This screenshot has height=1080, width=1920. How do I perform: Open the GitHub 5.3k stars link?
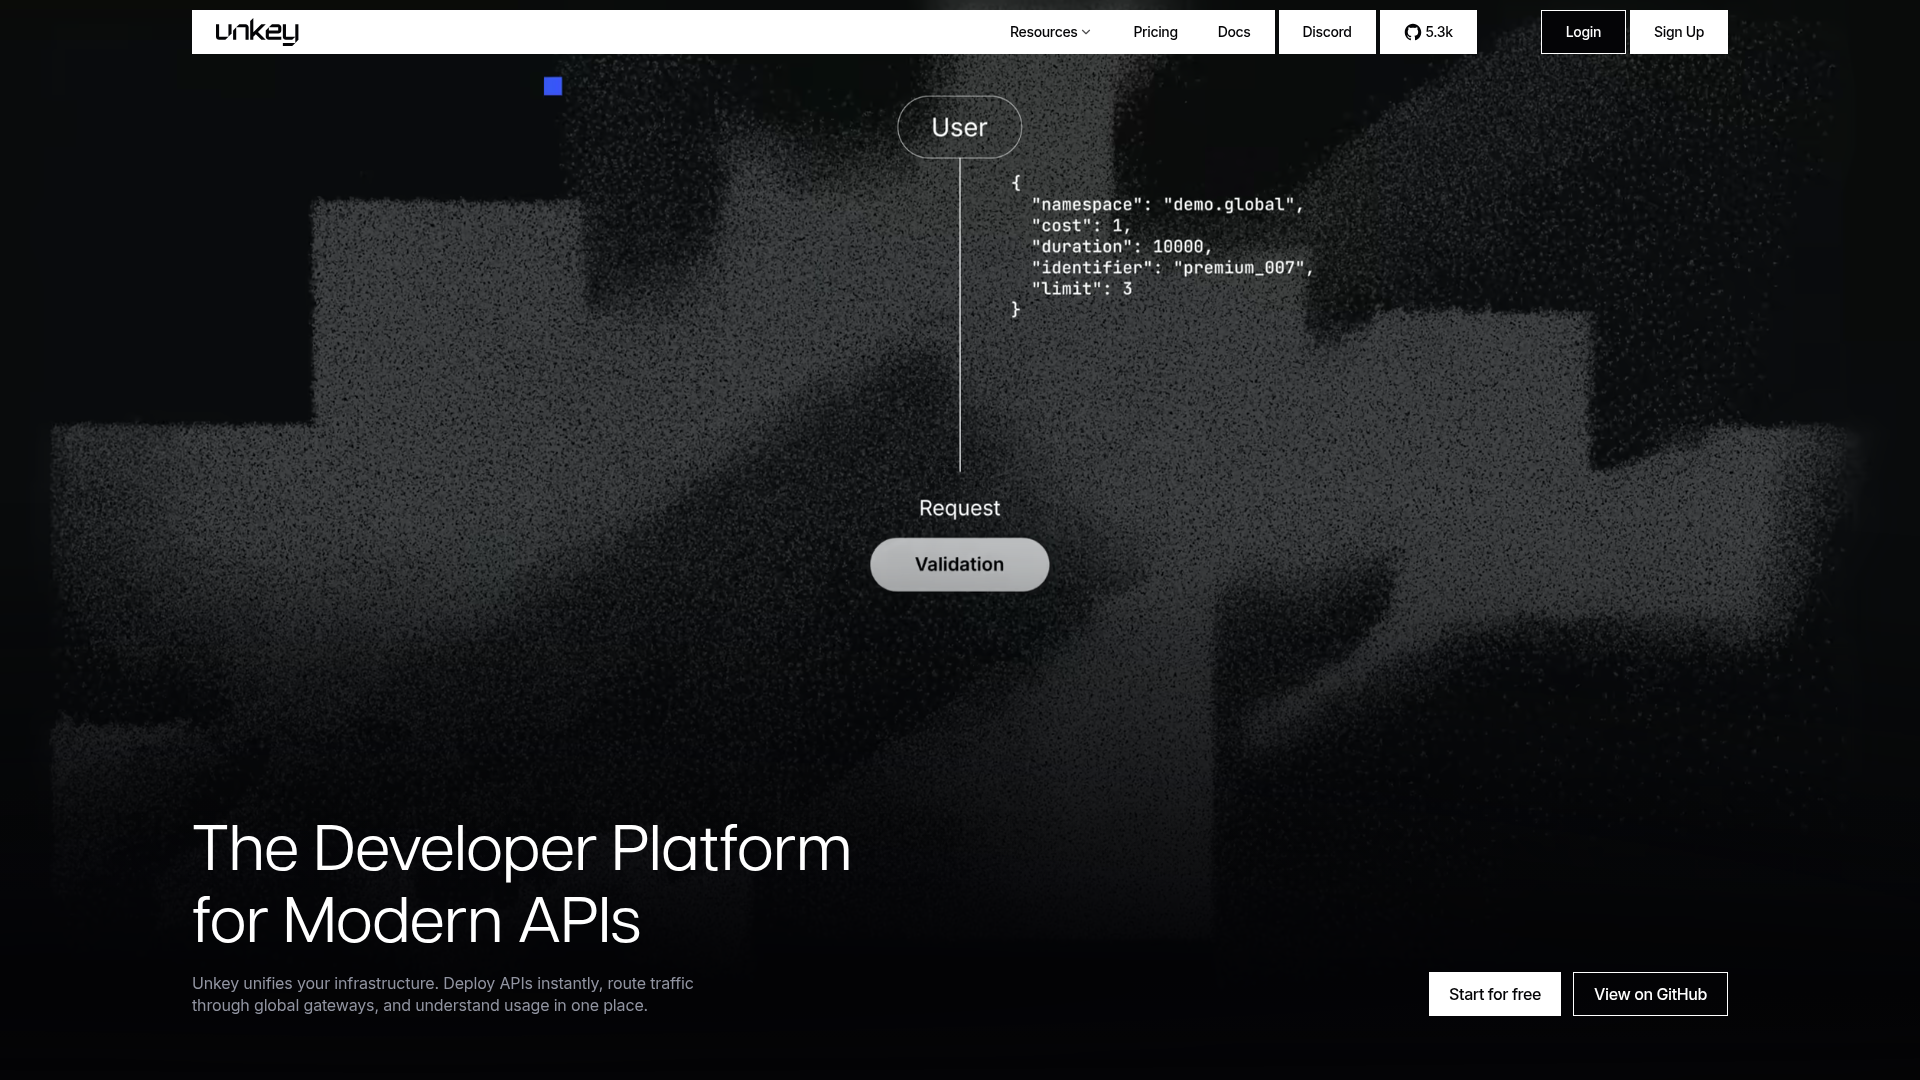coord(1428,32)
